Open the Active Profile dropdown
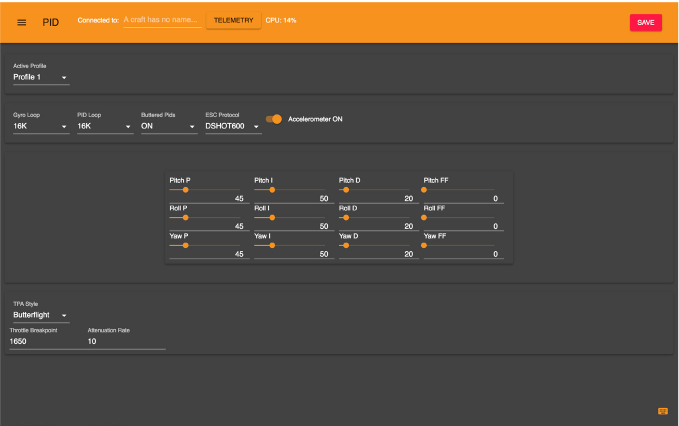The height and width of the screenshot is (426, 679). point(41,77)
